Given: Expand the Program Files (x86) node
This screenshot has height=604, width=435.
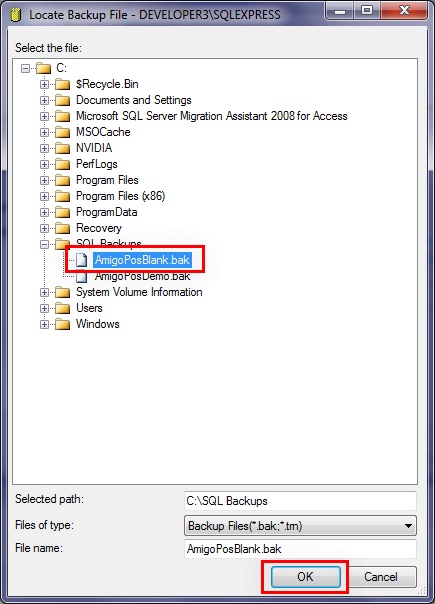Looking at the screenshot, I should [x=44, y=196].
